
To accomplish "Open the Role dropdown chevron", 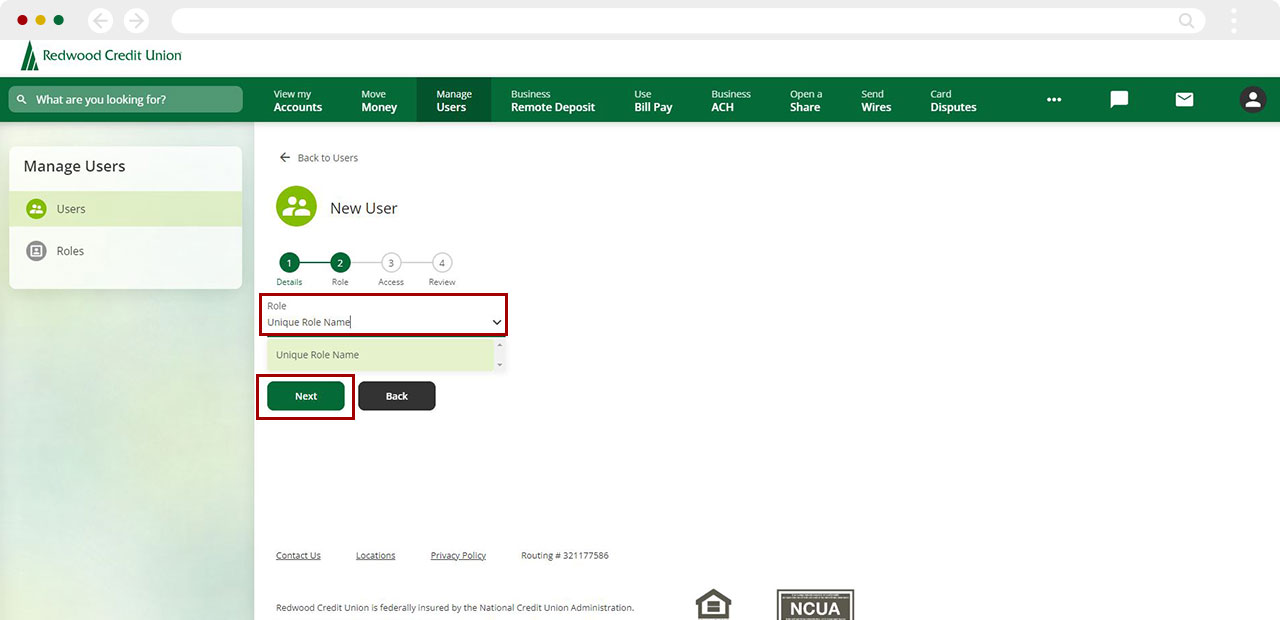I will coord(496,322).
